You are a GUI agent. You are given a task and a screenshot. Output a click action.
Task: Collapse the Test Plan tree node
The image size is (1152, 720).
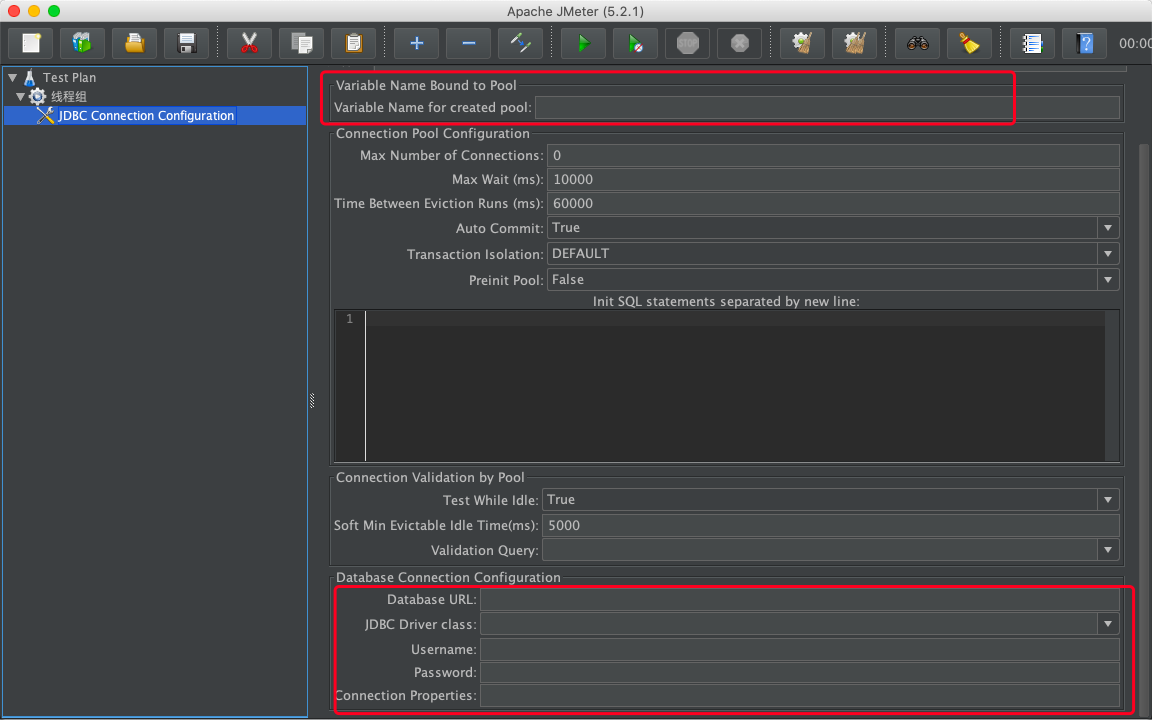click(12, 77)
